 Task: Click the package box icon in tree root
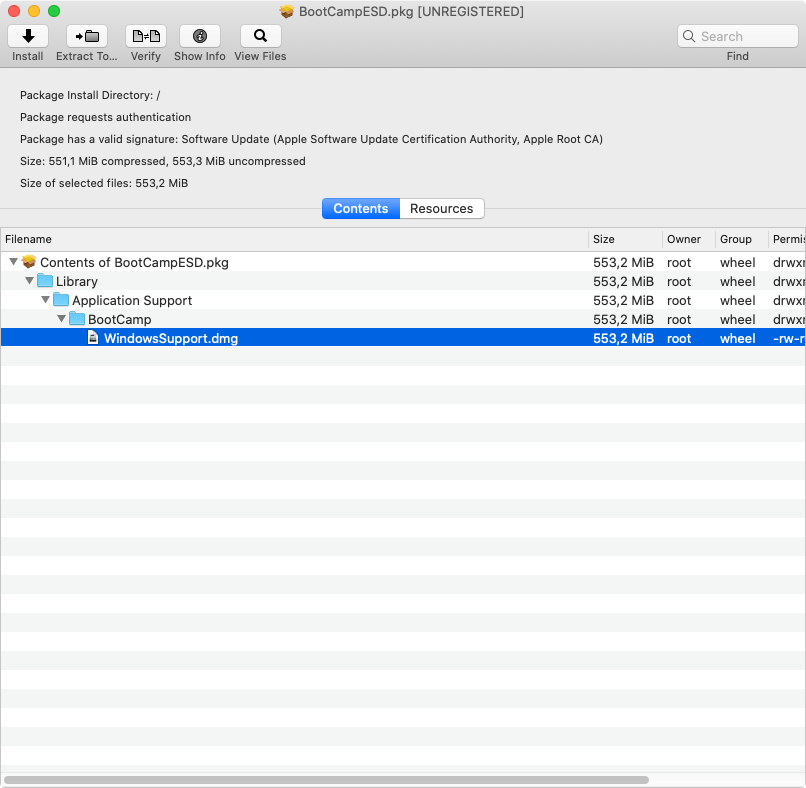click(29, 262)
